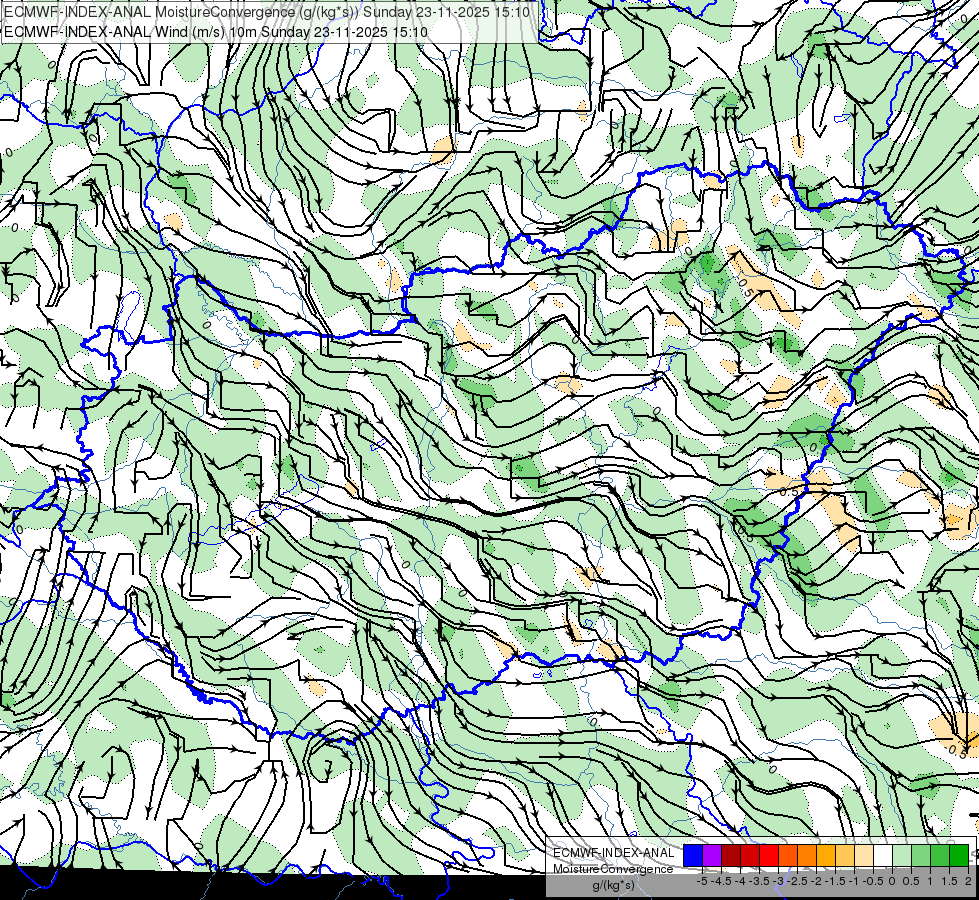Image resolution: width=979 pixels, height=900 pixels.
Task: Click the legend value -5
Action: [x=702, y=881]
